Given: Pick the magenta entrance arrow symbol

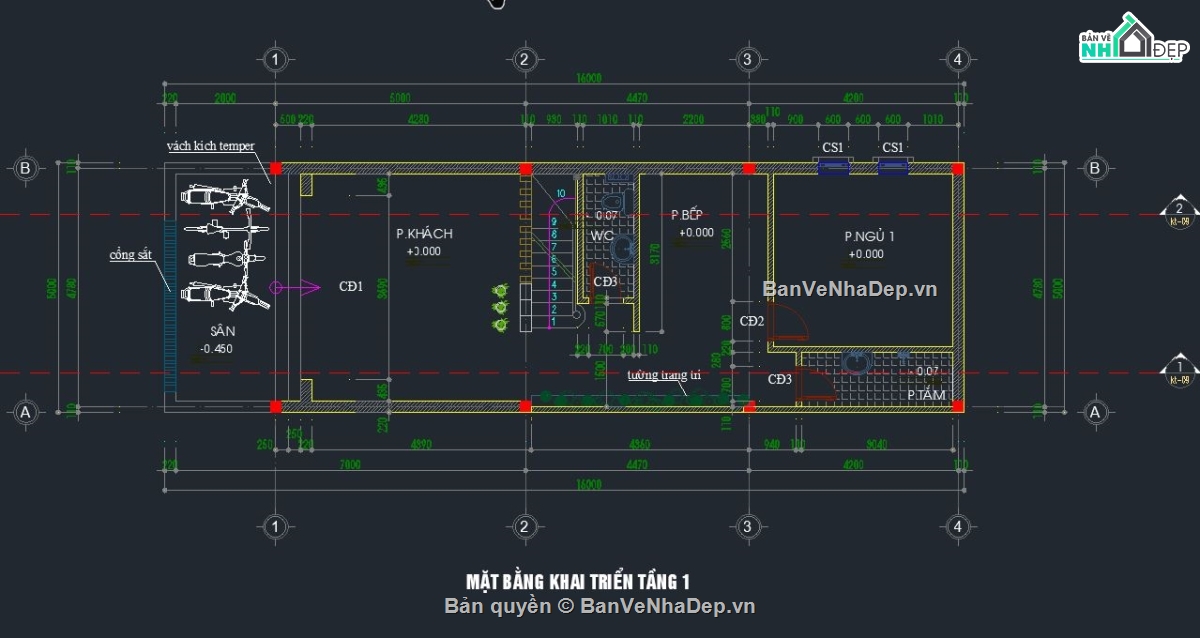Looking at the screenshot, I should click(x=296, y=288).
